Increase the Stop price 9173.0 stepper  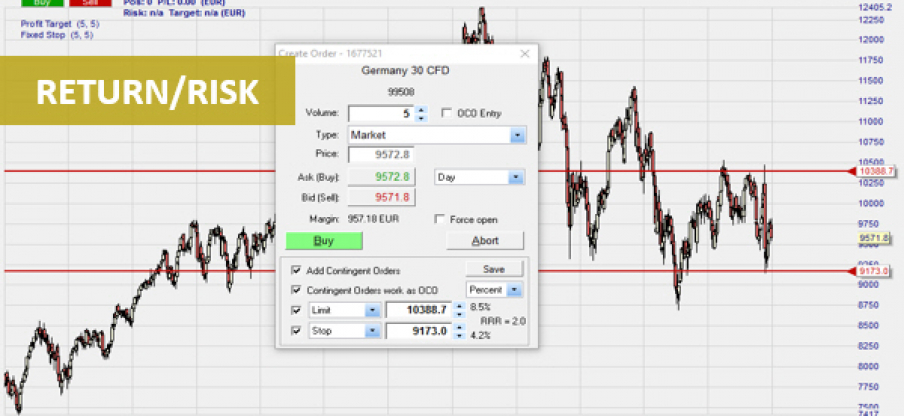459,327
